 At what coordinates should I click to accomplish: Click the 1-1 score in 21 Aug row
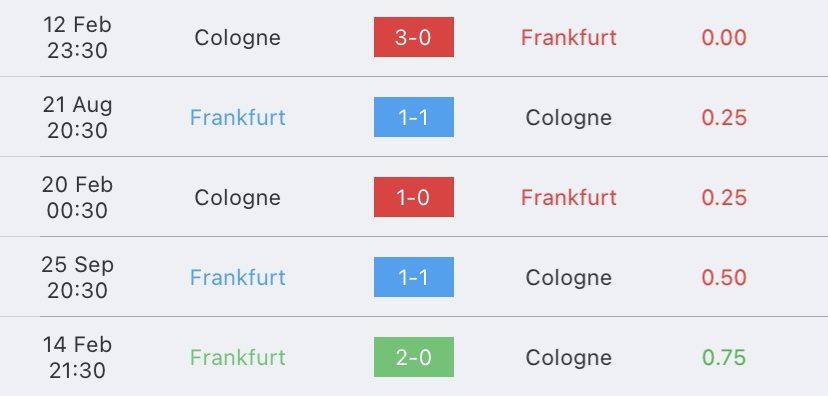click(413, 117)
